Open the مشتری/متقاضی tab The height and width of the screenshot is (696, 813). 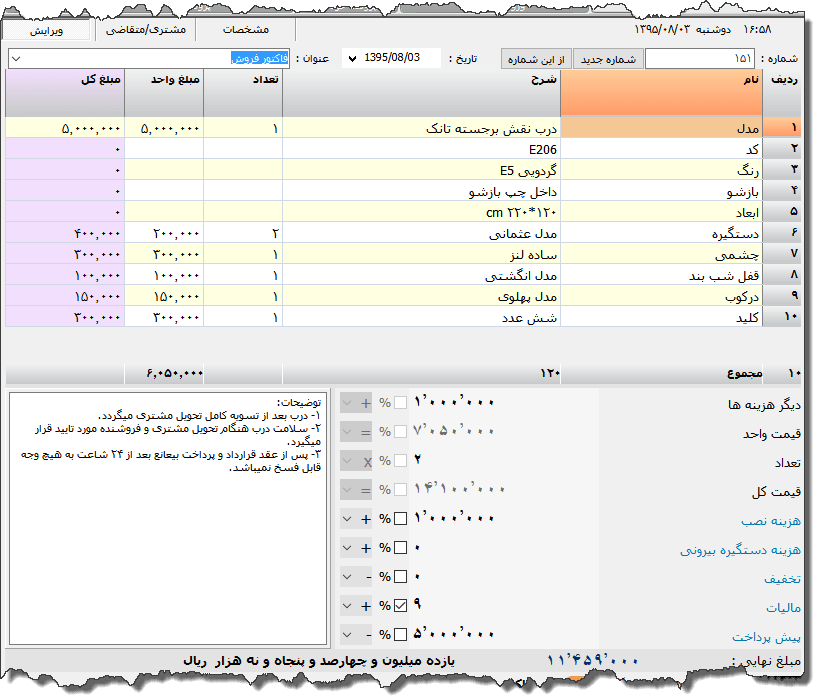coord(147,31)
